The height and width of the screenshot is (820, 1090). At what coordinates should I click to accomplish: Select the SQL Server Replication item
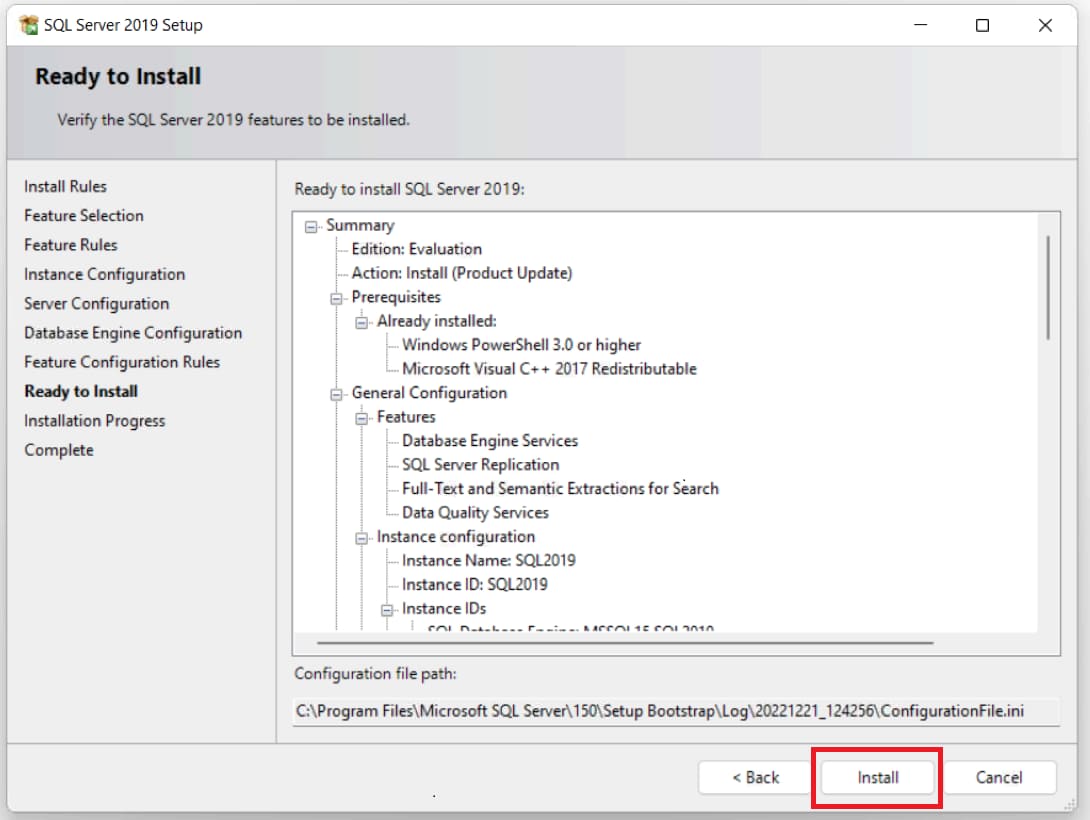point(480,465)
